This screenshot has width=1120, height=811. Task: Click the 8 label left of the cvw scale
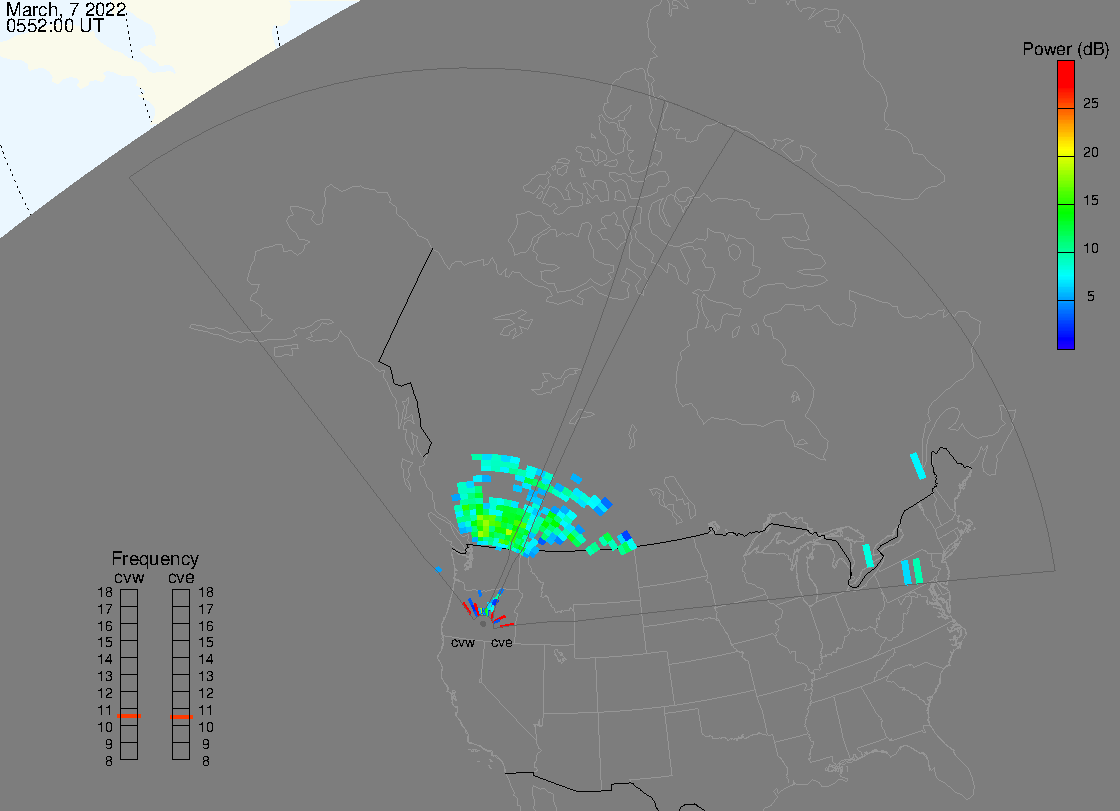click(x=109, y=762)
